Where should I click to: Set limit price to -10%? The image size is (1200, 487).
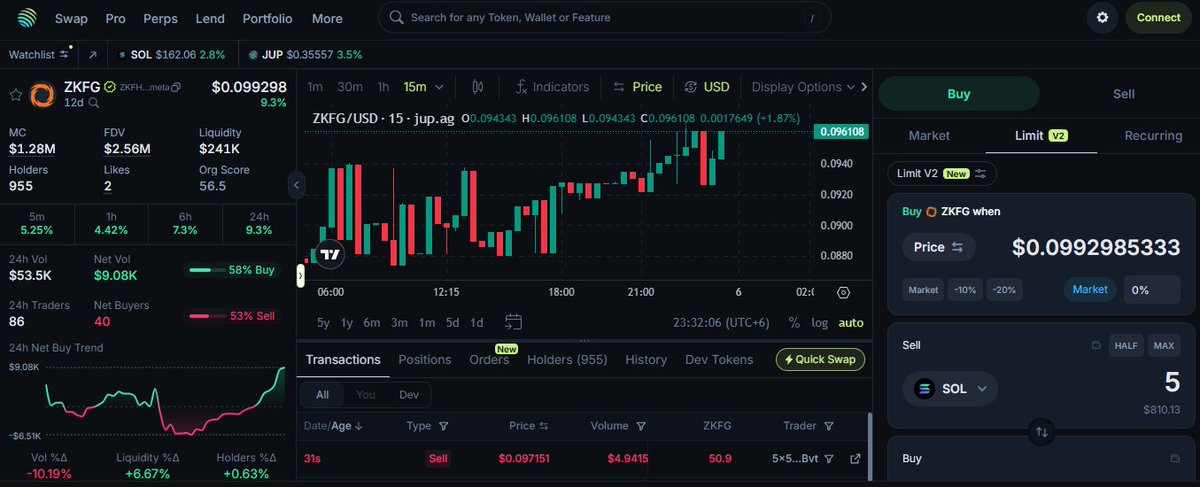[x=965, y=289]
